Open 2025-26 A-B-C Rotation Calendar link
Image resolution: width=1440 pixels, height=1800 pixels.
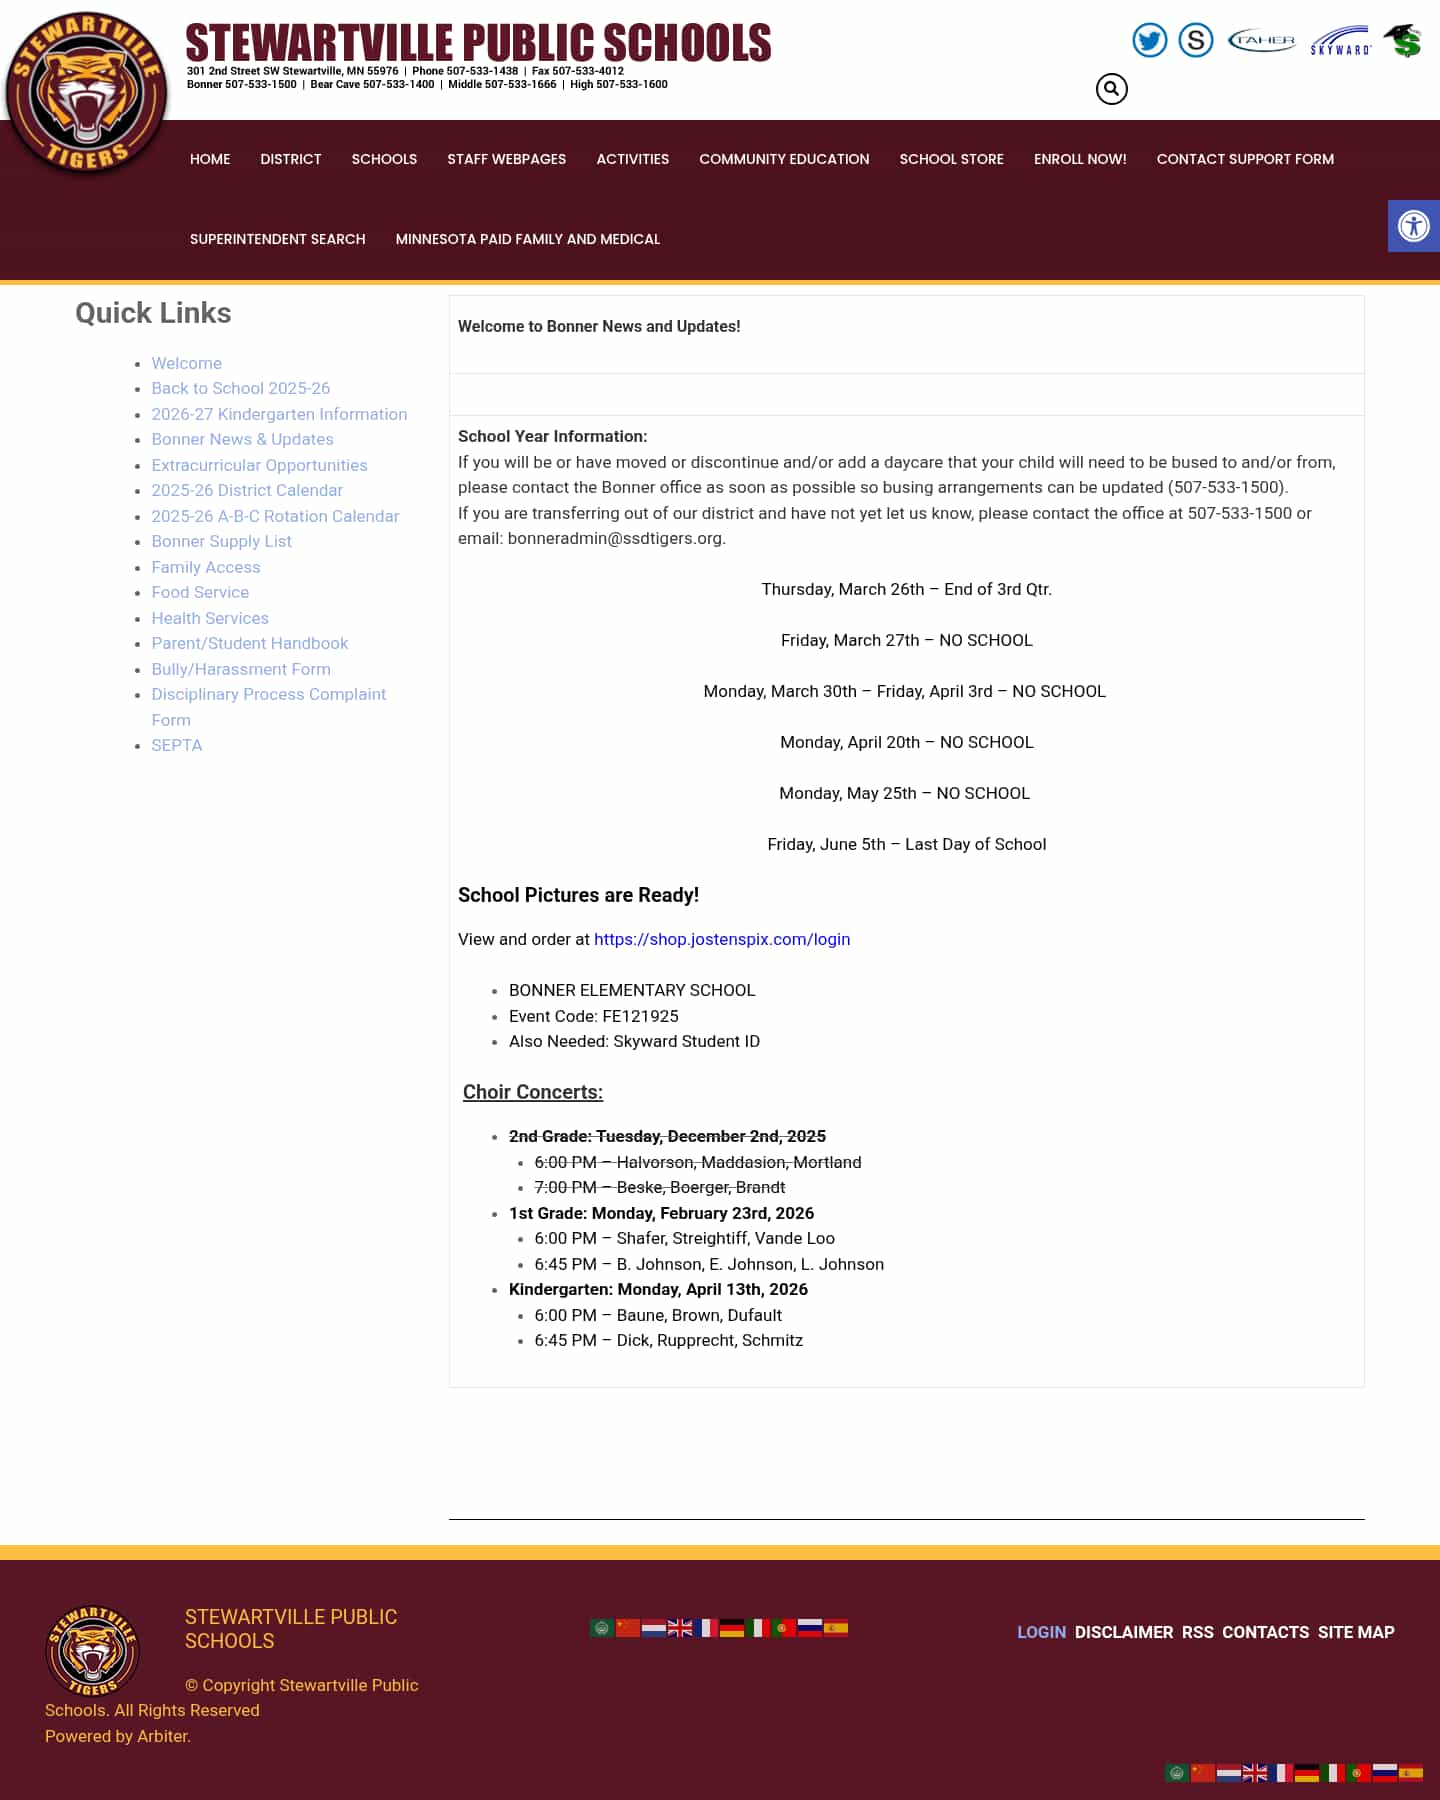coord(275,516)
